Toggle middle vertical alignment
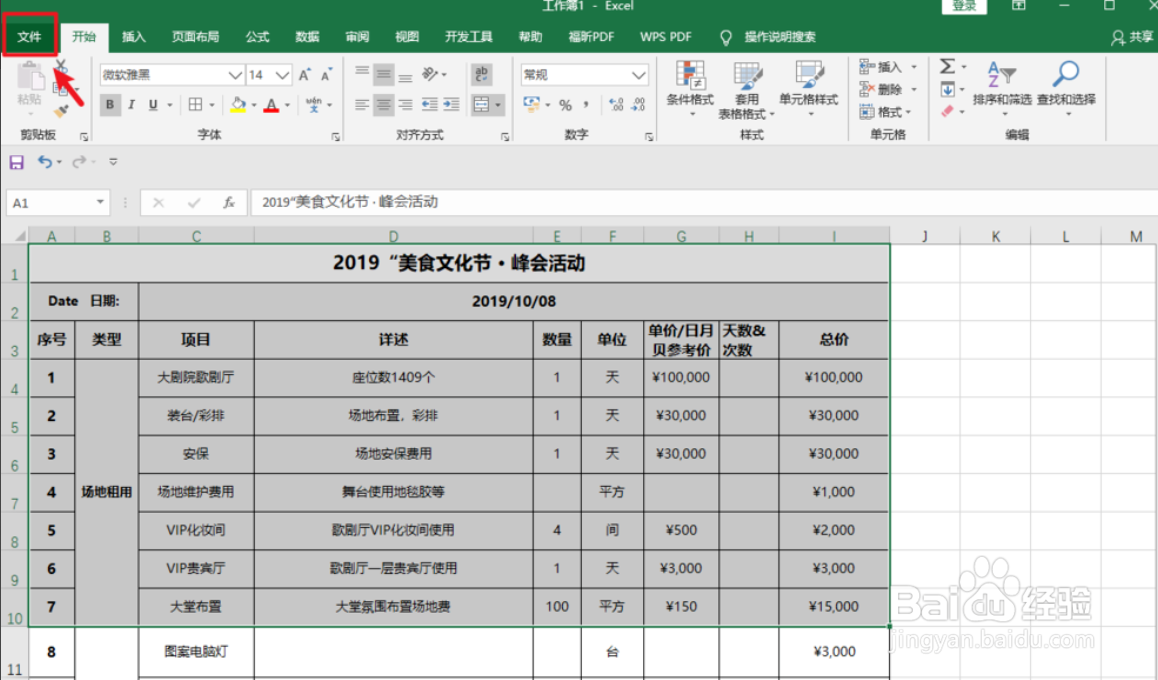 [x=383, y=74]
